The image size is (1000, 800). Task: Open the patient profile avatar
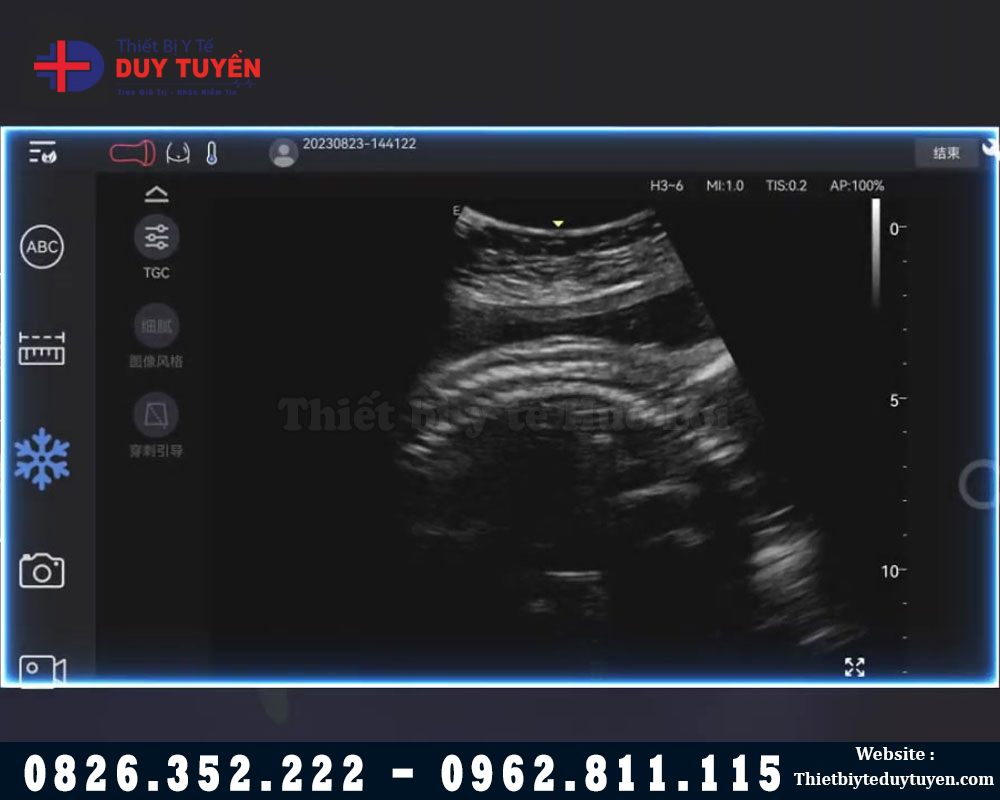(283, 153)
